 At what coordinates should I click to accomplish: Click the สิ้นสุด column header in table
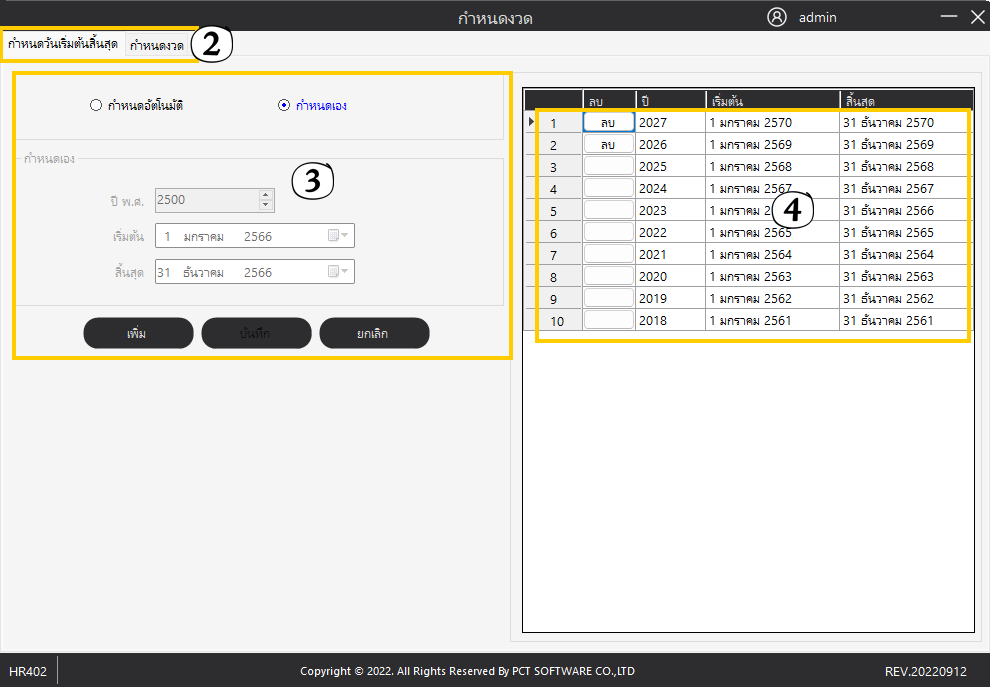coord(905,99)
